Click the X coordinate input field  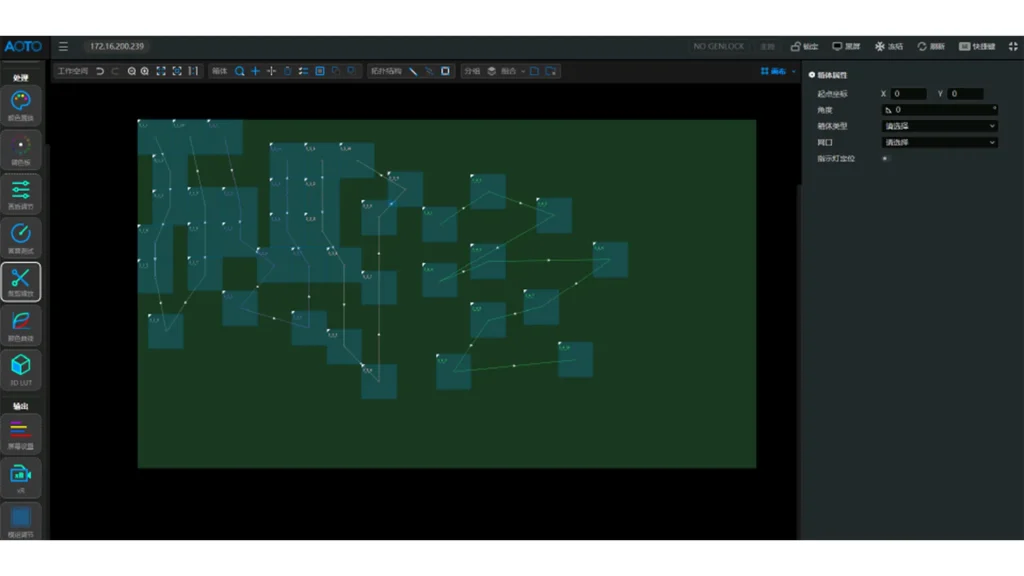[x=908, y=94]
